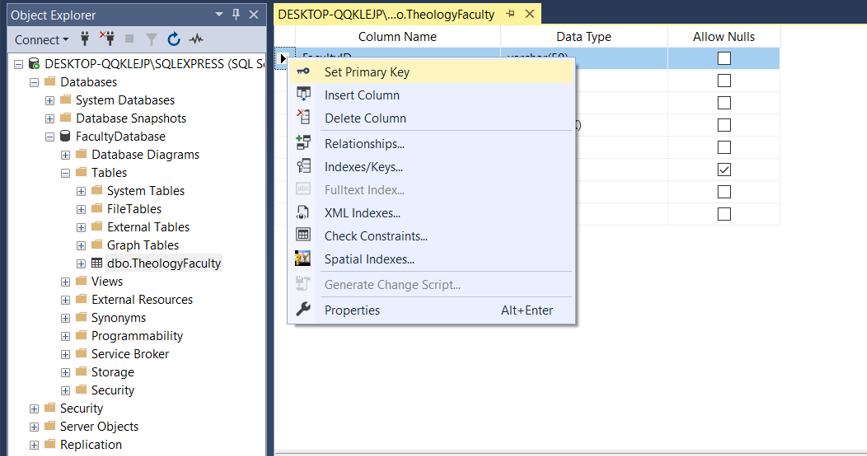
Task: Refresh the Object Explorer tree
Action: 174,39
